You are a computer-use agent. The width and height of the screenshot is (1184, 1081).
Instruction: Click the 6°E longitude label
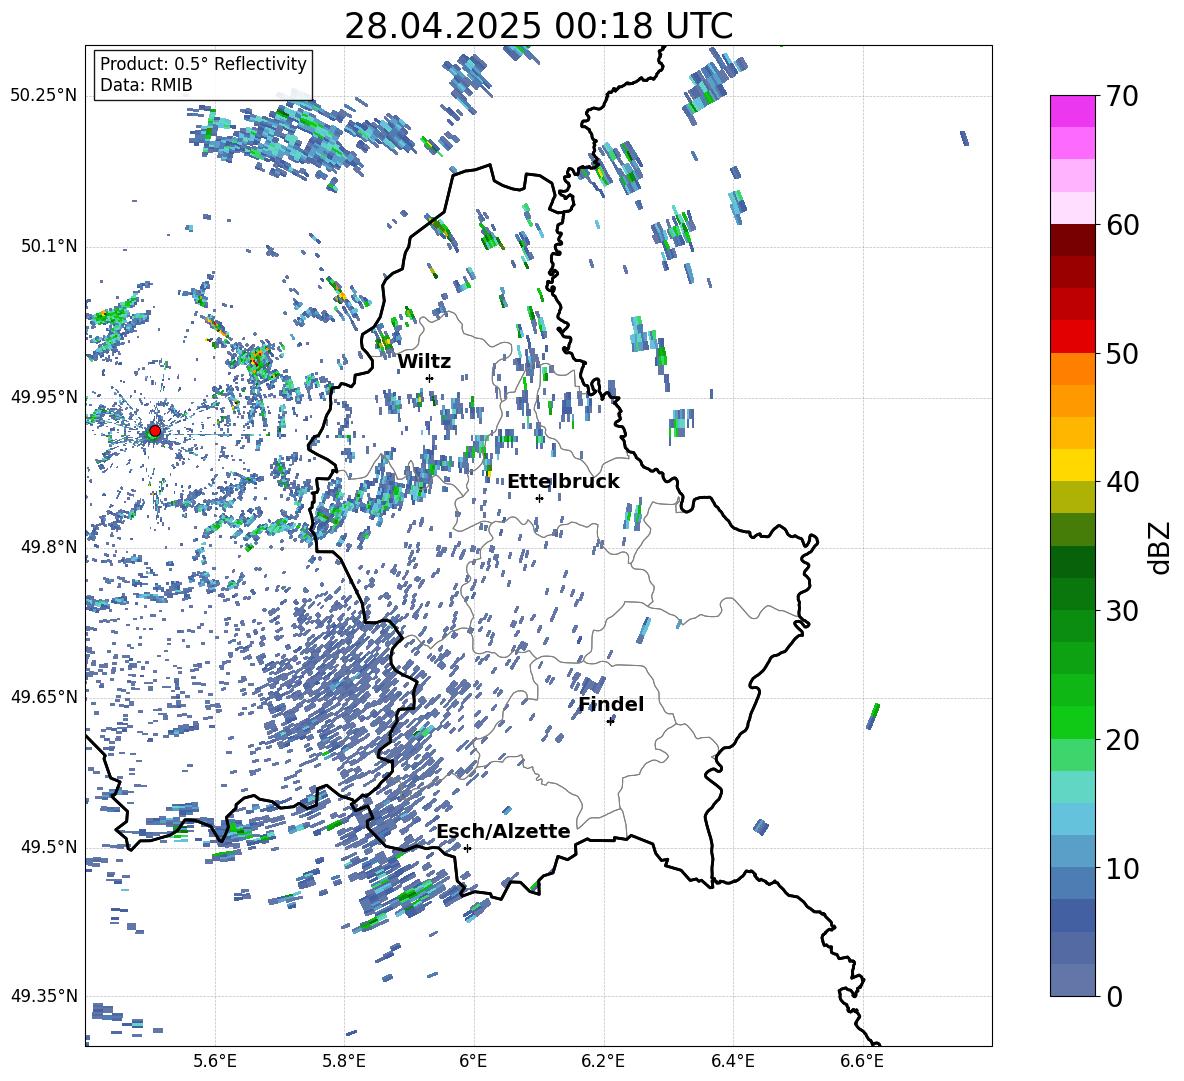(473, 1061)
